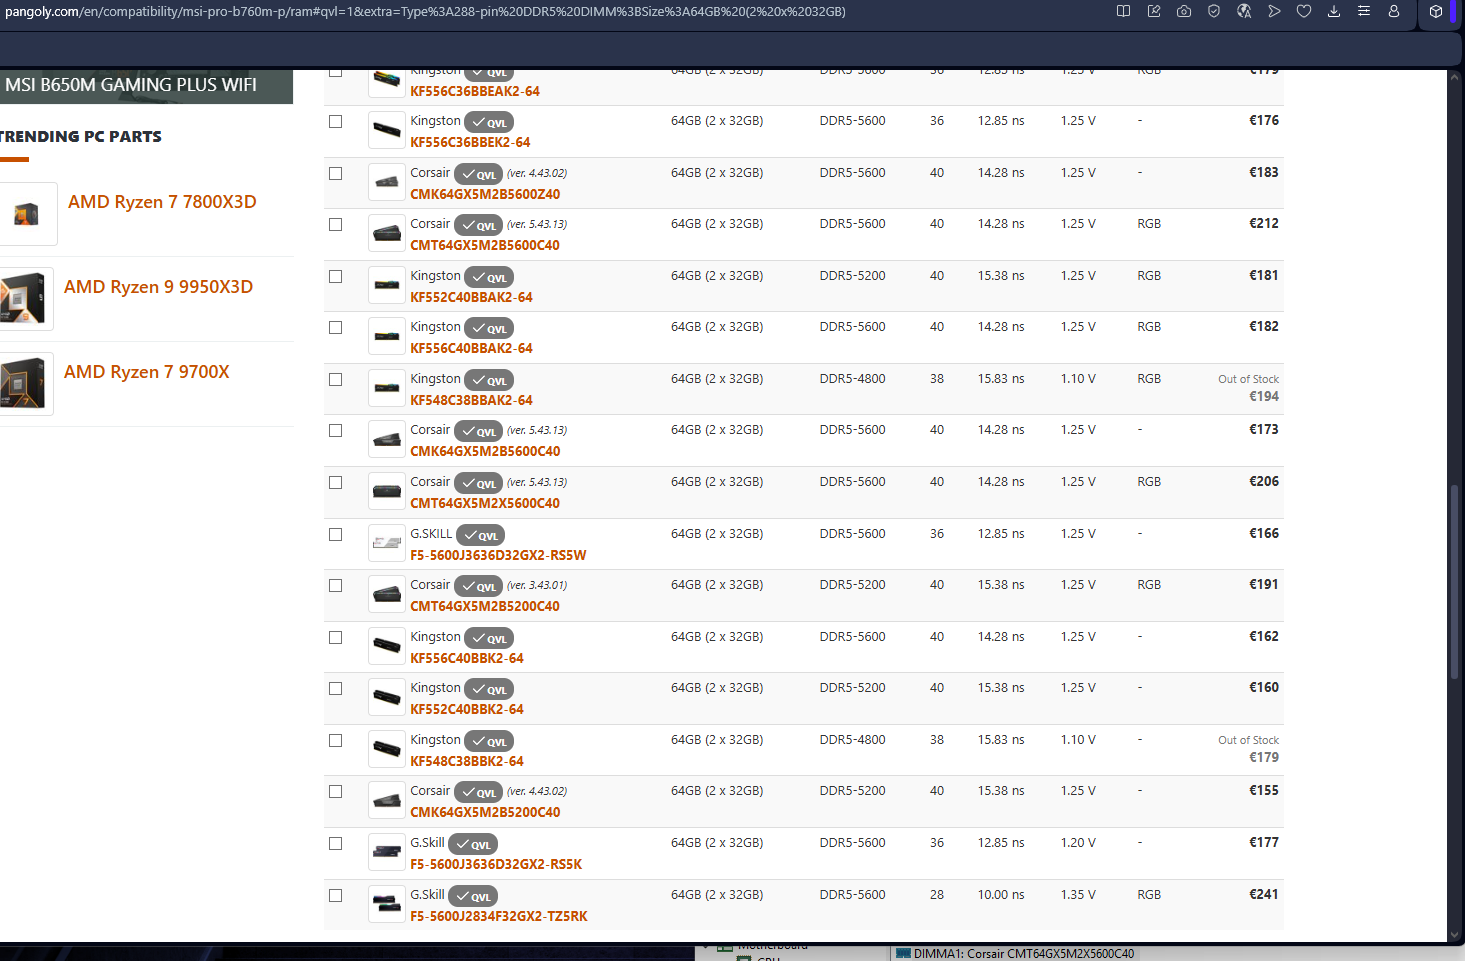The height and width of the screenshot is (961, 1465).
Task: Open the KF552C40BBK2-64 product link
Action: click(467, 709)
